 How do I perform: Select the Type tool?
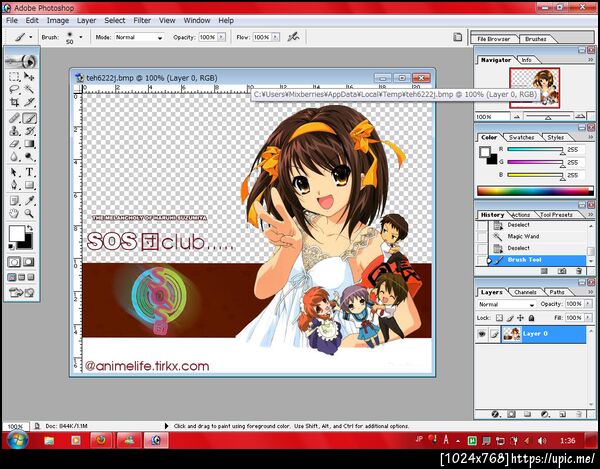click(29, 173)
